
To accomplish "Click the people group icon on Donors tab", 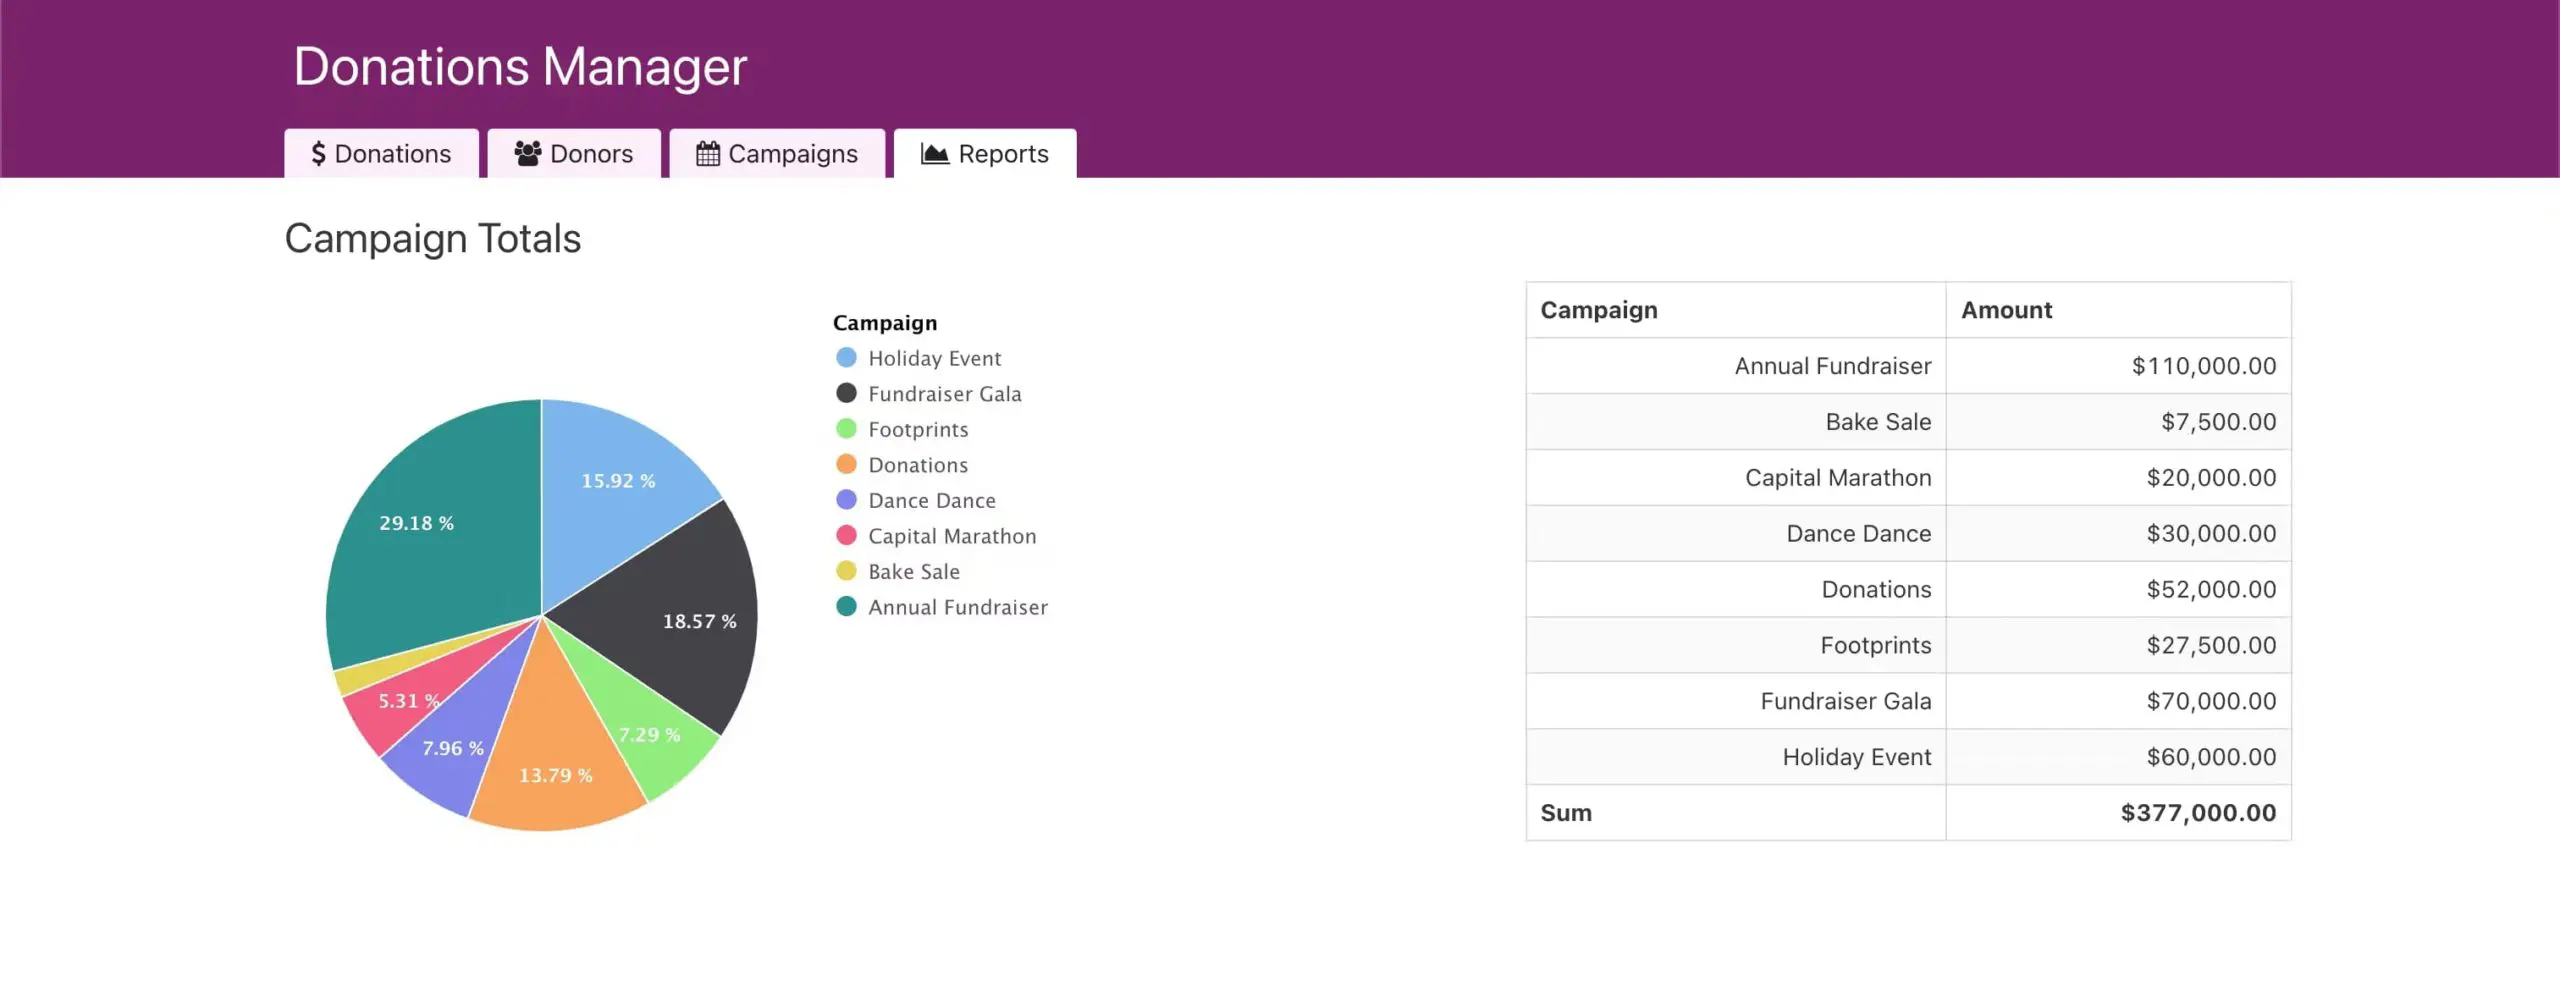I will tap(527, 153).
